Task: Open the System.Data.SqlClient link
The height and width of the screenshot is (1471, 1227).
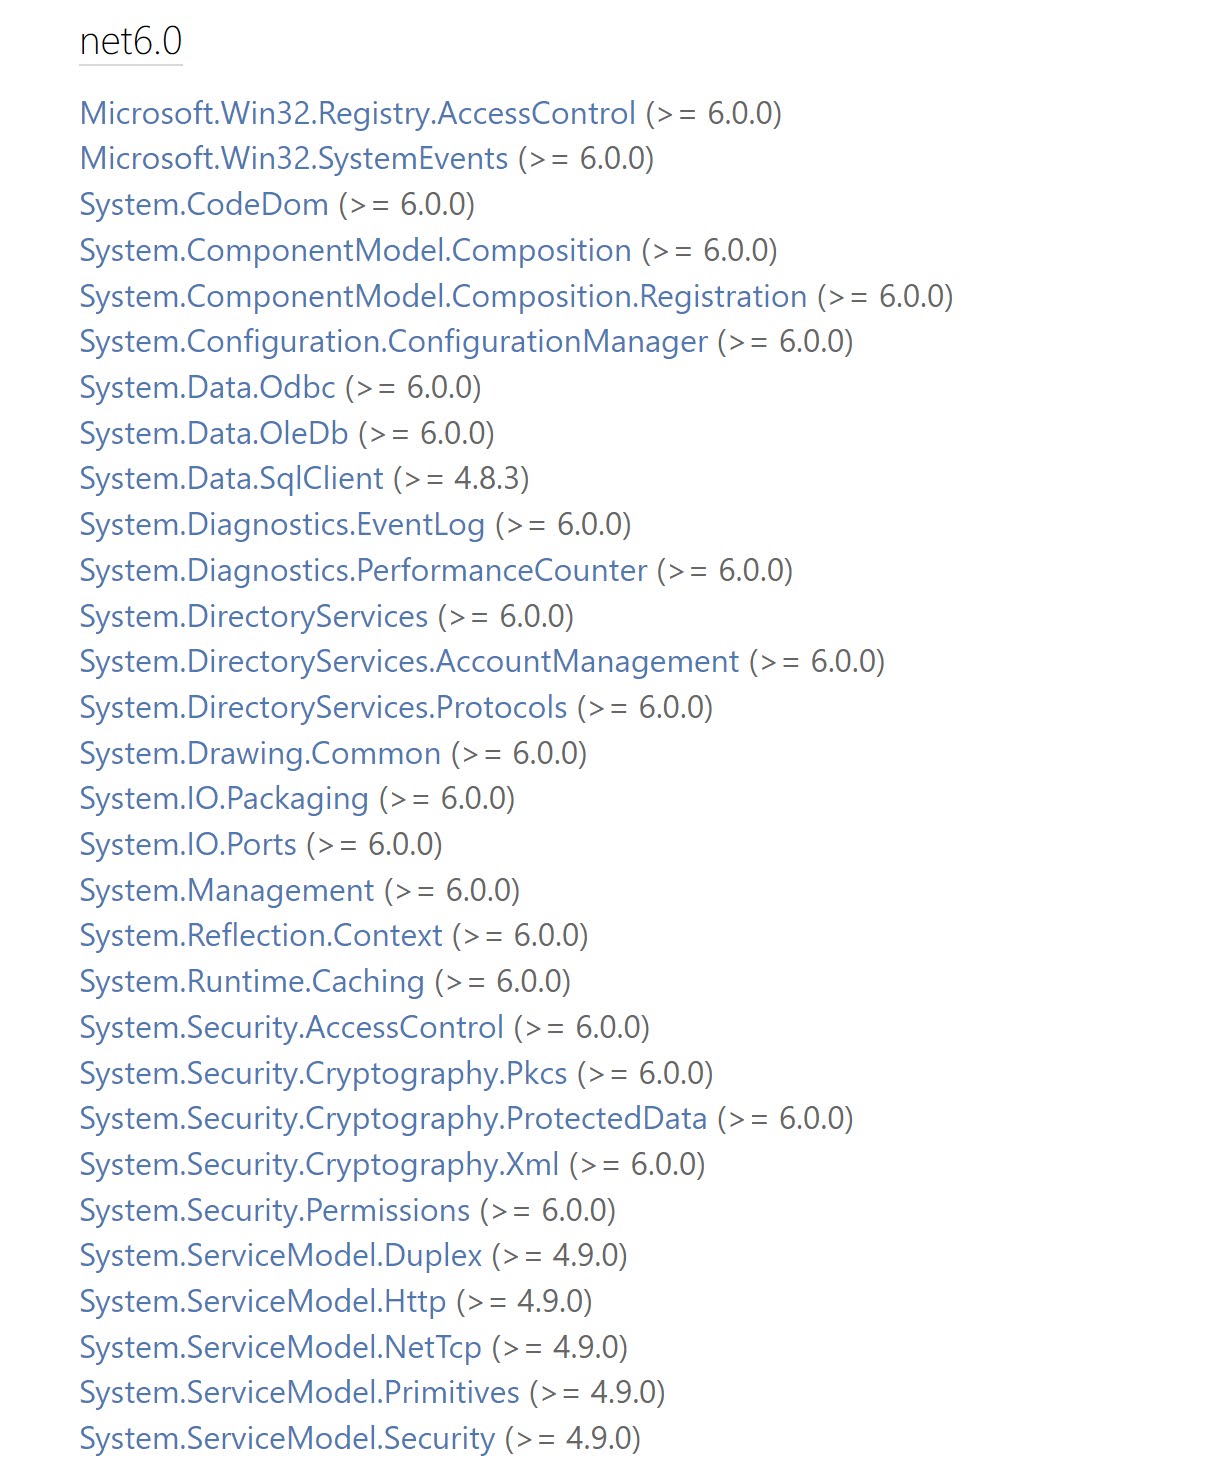Action: click(x=231, y=479)
